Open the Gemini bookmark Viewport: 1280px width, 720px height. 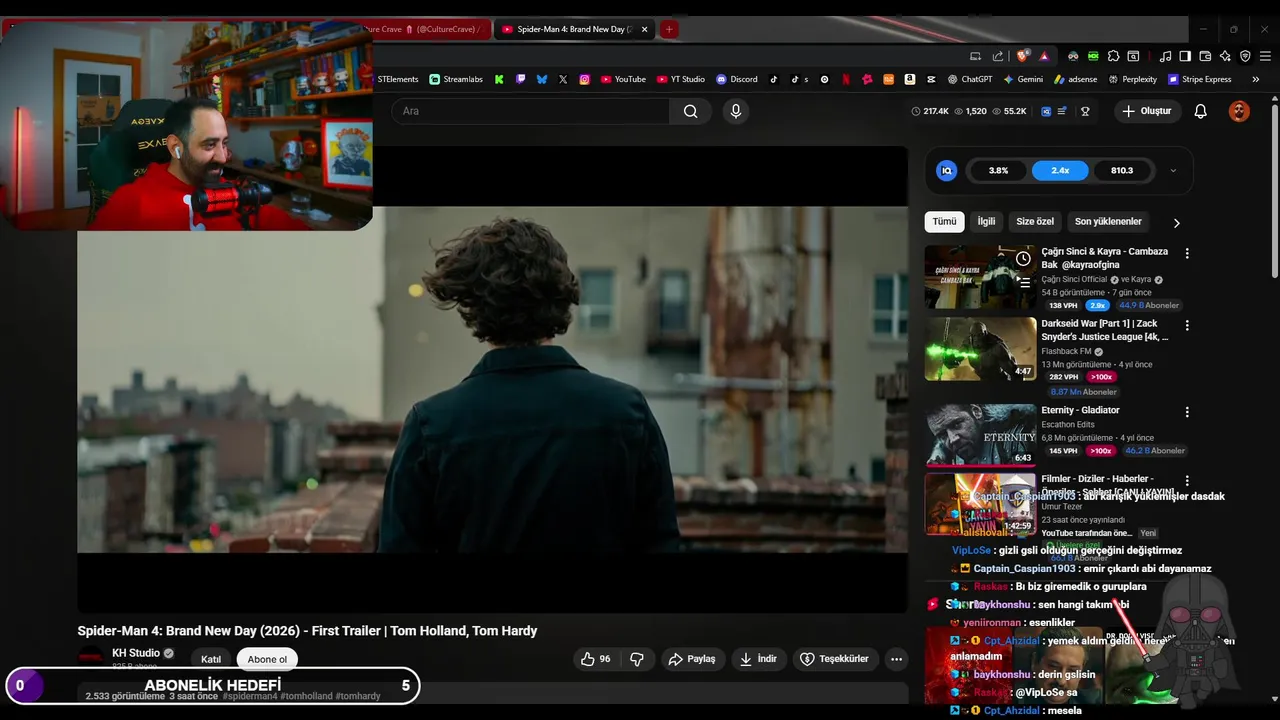pyautogui.click(x=1023, y=79)
